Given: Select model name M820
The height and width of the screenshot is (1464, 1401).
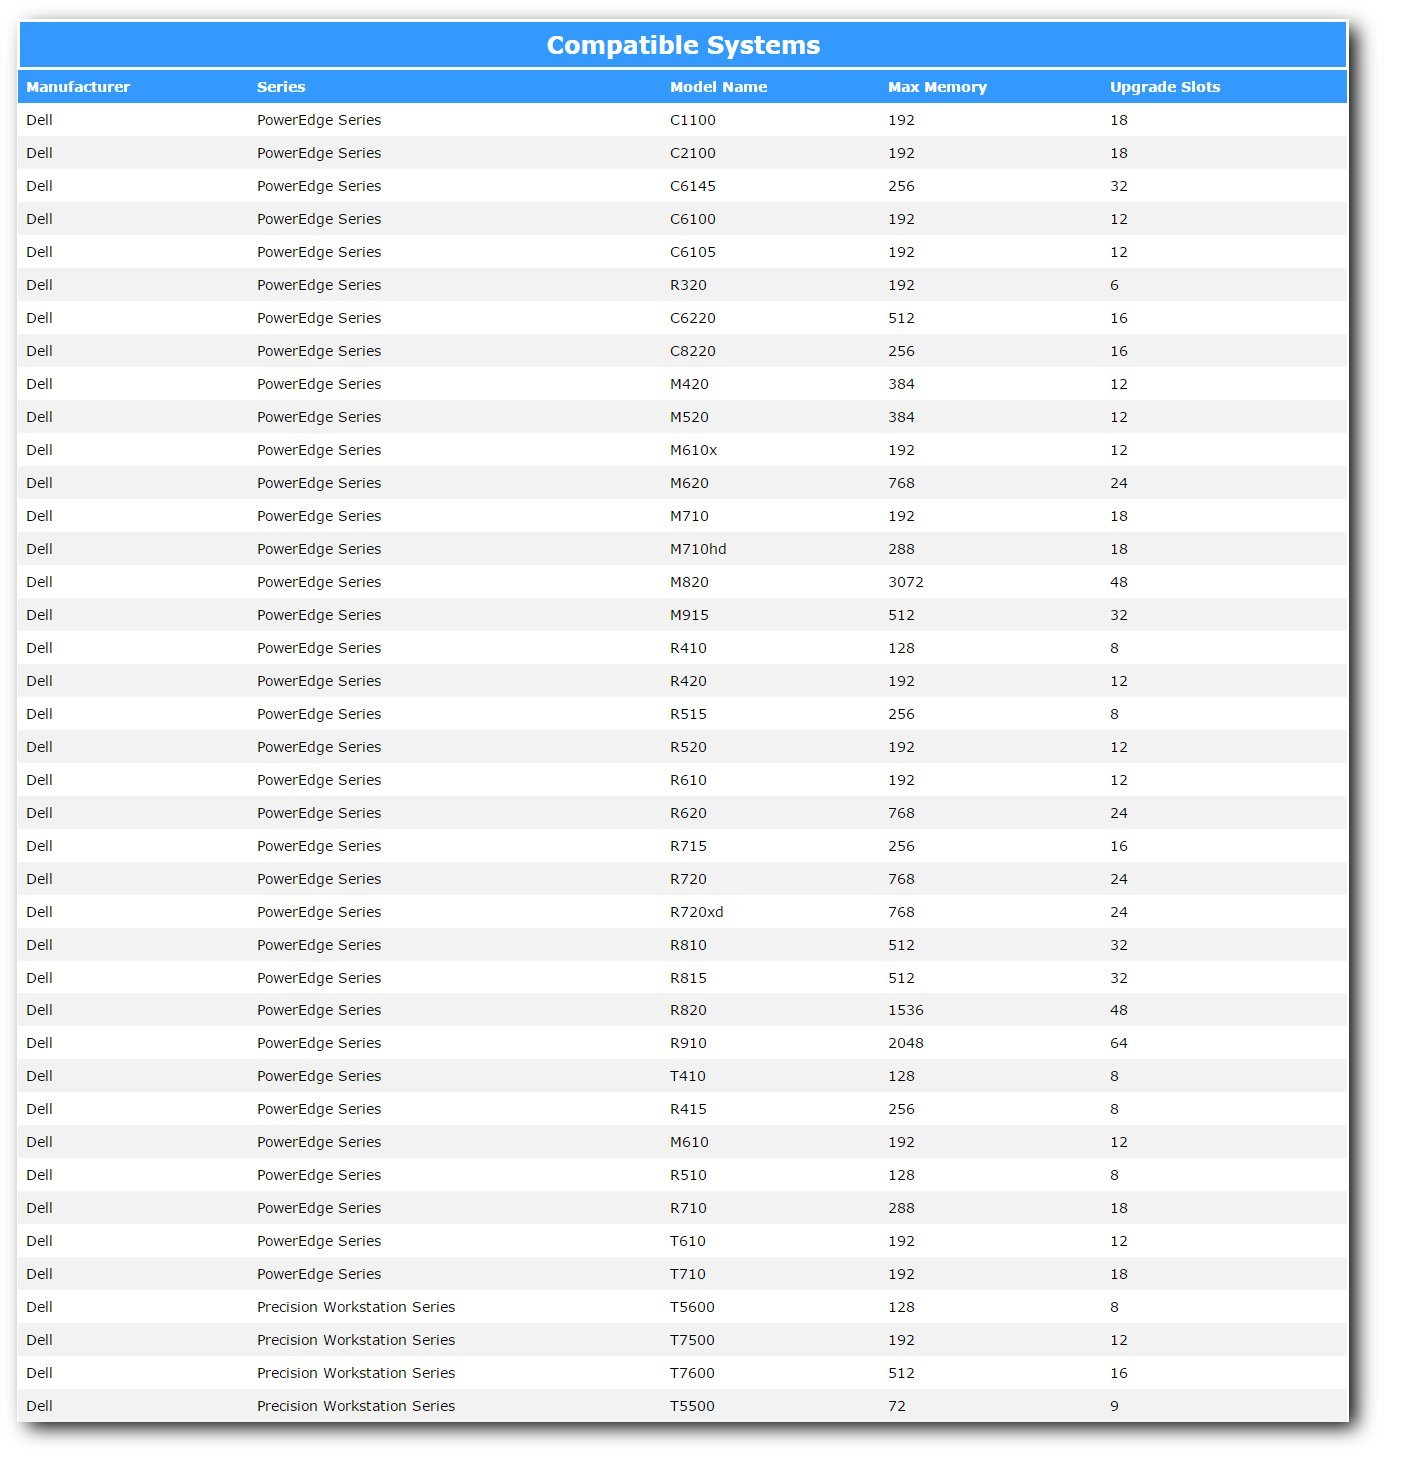Looking at the screenshot, I should click(x=689, y=582).
